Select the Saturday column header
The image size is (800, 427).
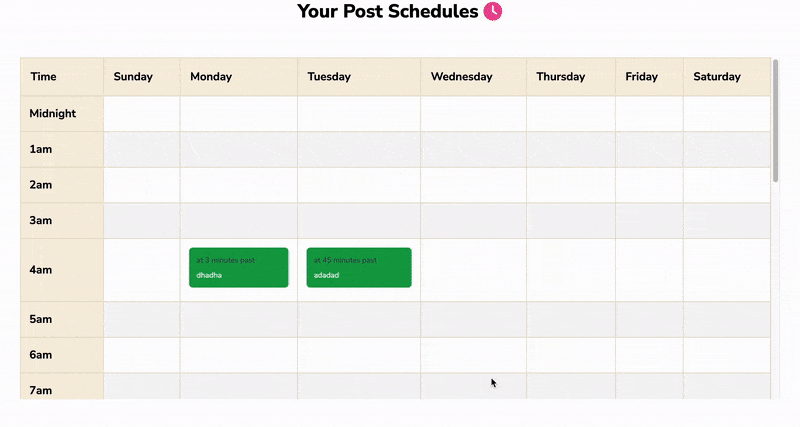[727, 77]
